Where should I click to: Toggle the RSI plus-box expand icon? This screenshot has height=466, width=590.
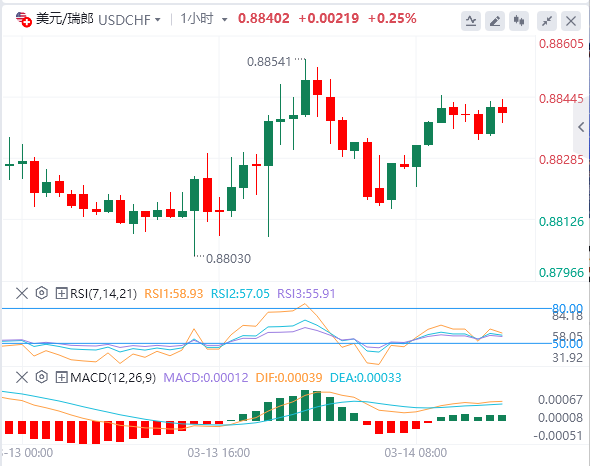[61, 293]
